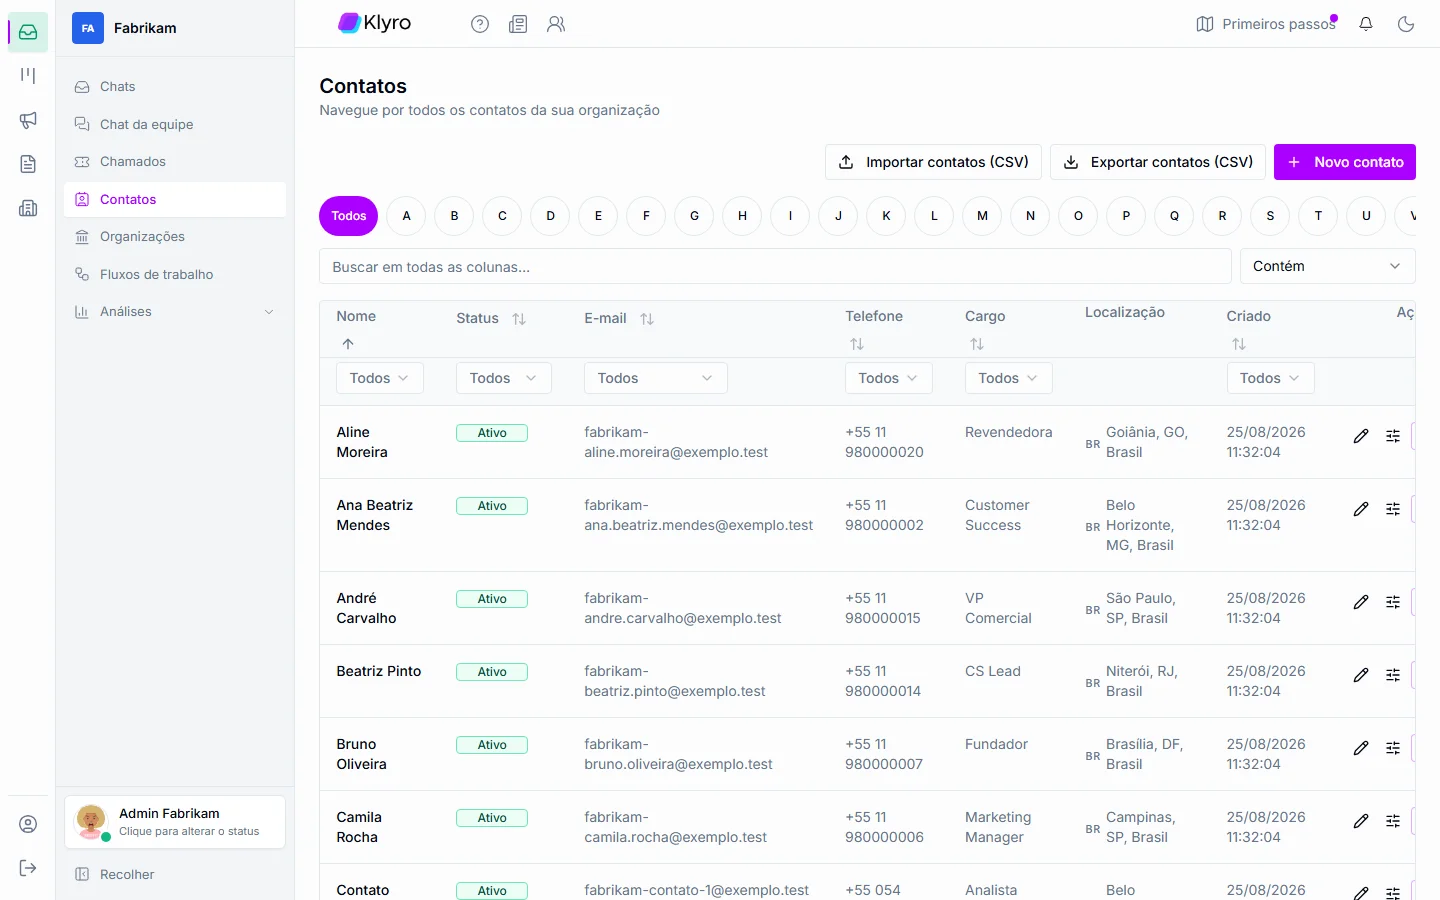Sort by the Status column
This screenshot has height=900, width=1440.
(x=519, y=319)
